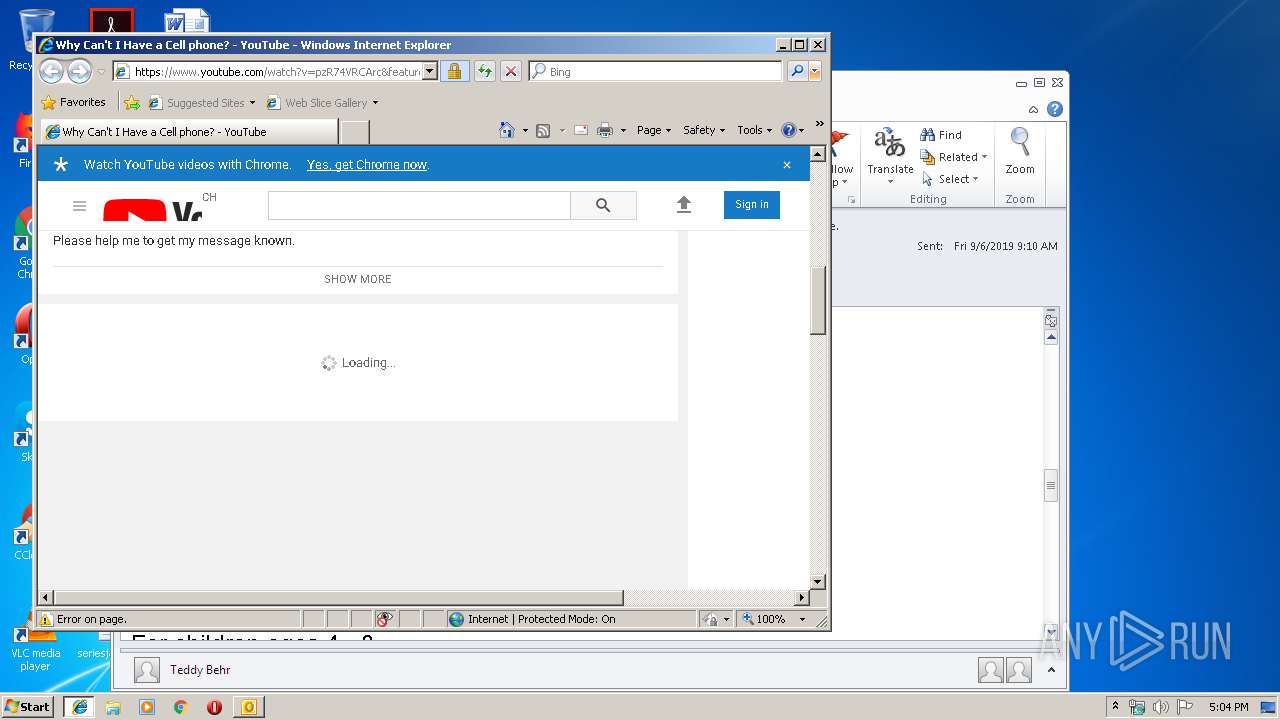Select the Why Can't I Have a Cell phone tab
This screenshot has width=1280, height=720.
tap(188, 132)
